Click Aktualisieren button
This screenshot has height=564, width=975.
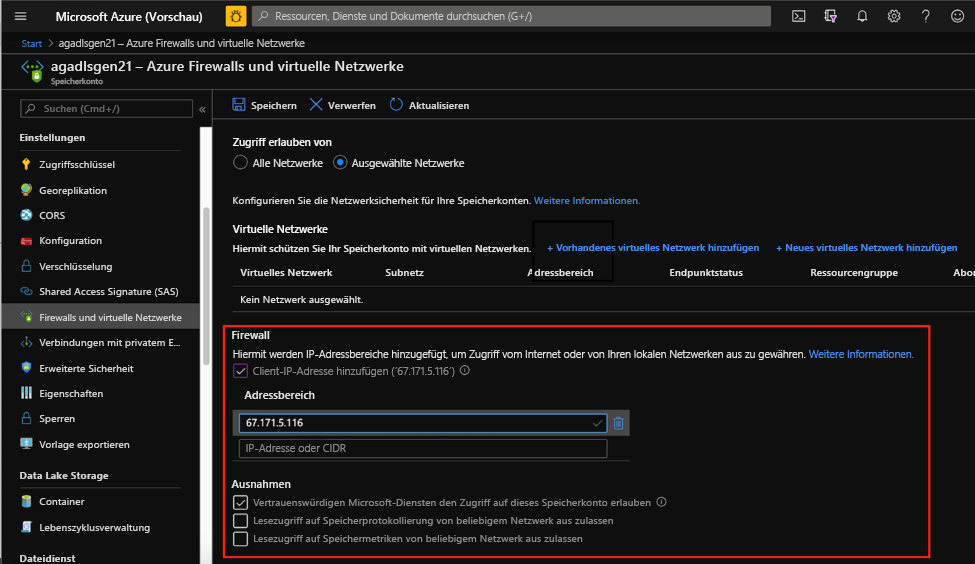[430, 105]
